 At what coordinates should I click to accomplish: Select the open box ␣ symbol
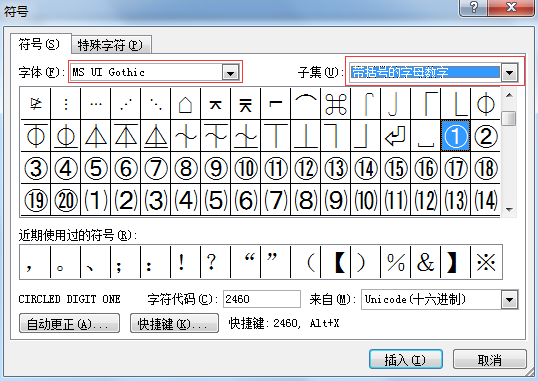click(x=425, y=136)
